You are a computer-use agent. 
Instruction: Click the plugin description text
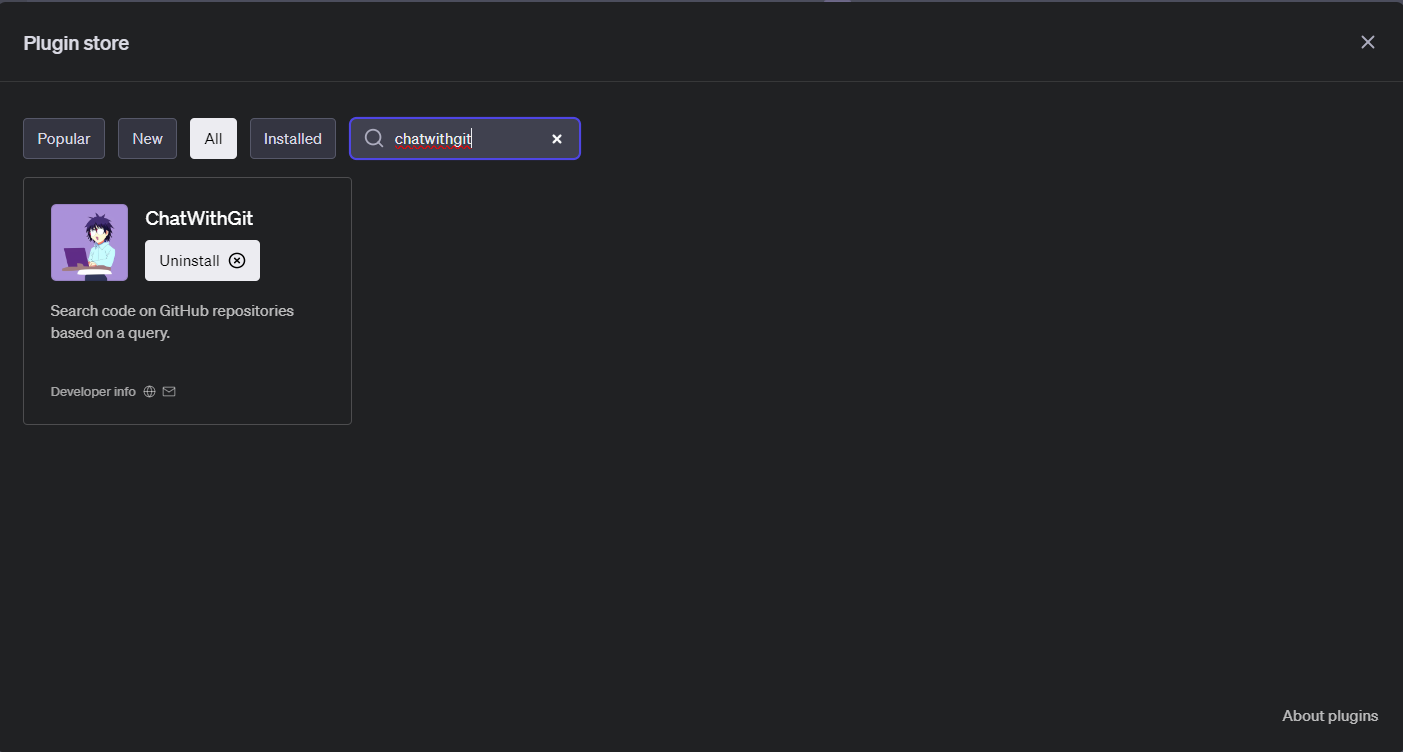(172, 321)
